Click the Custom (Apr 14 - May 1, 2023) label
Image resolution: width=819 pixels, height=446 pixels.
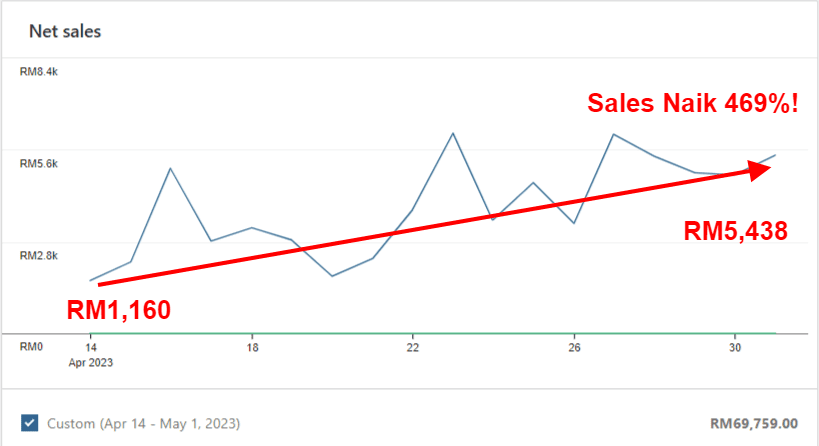tap(143, 424)
